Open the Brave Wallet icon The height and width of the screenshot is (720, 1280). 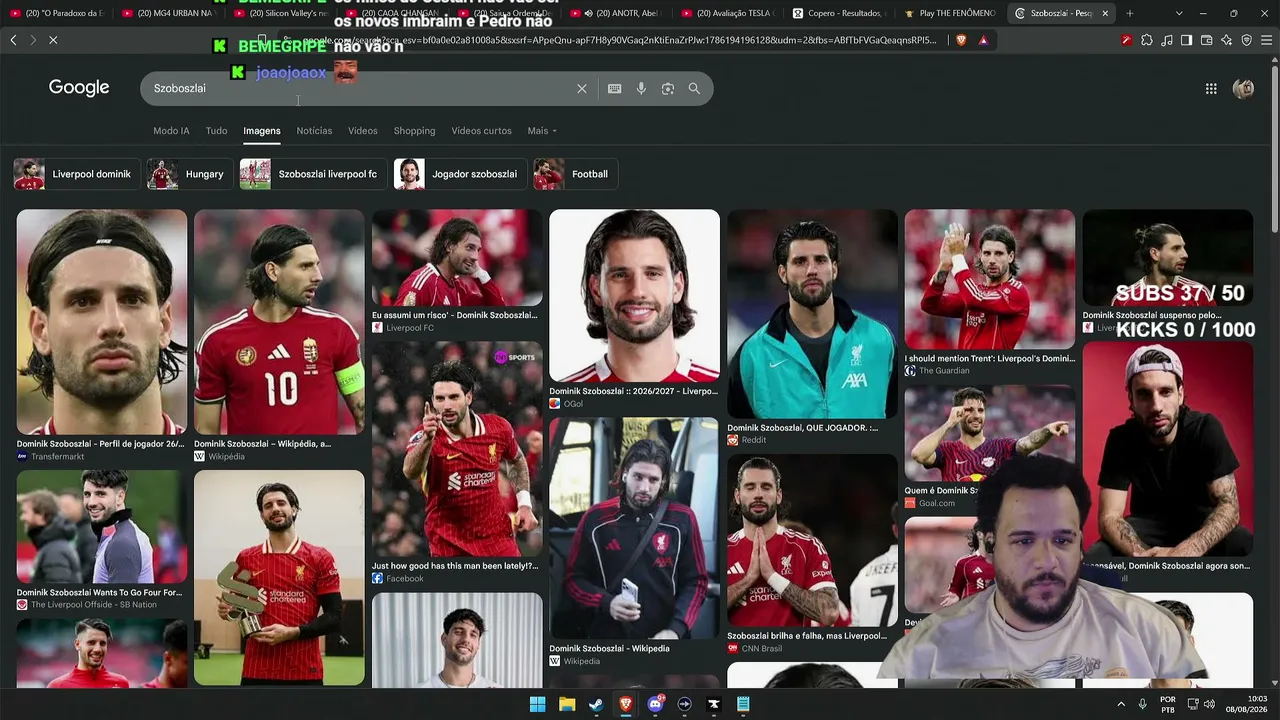coord(1206,40)
